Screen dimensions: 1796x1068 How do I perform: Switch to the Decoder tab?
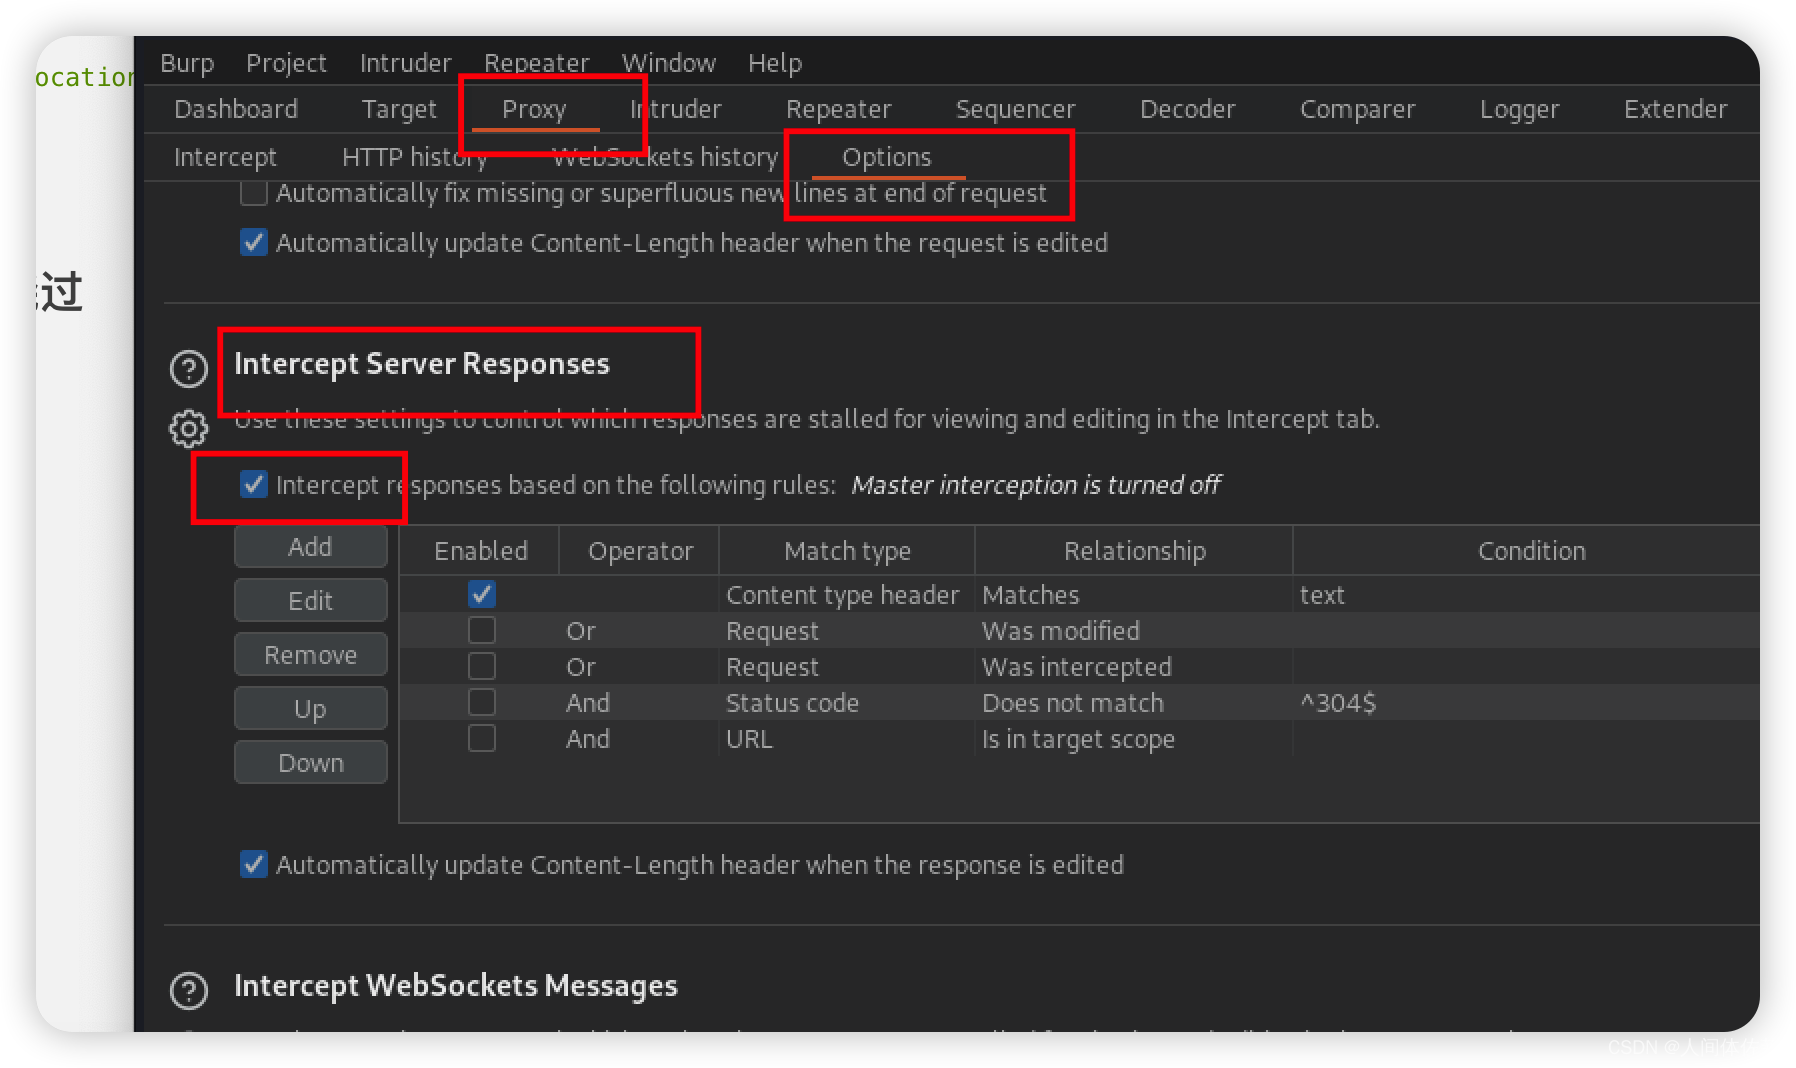tap(1187, 109)
